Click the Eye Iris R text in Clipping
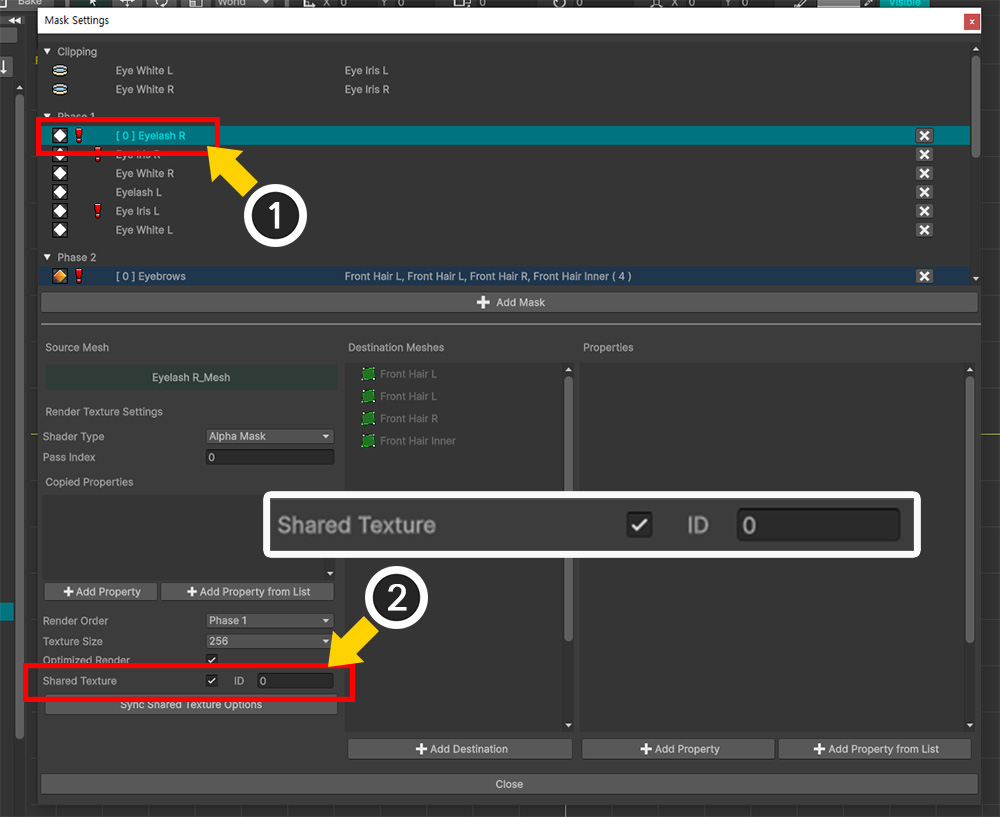 click(x=367, y=89)
